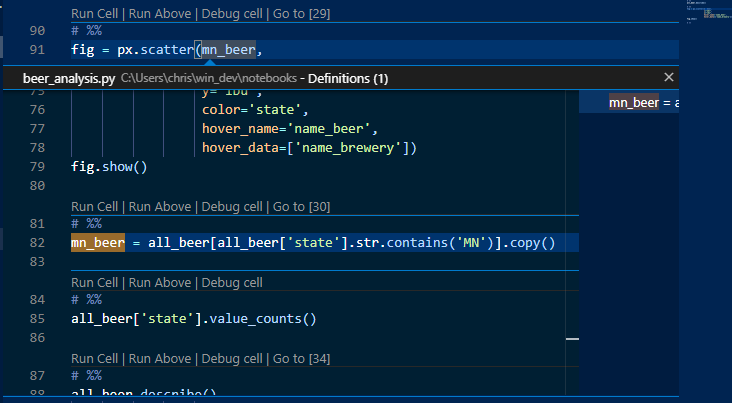The image size is (732, 403).
Task: Click Run Cell above line 84
Action: point(95,283)
